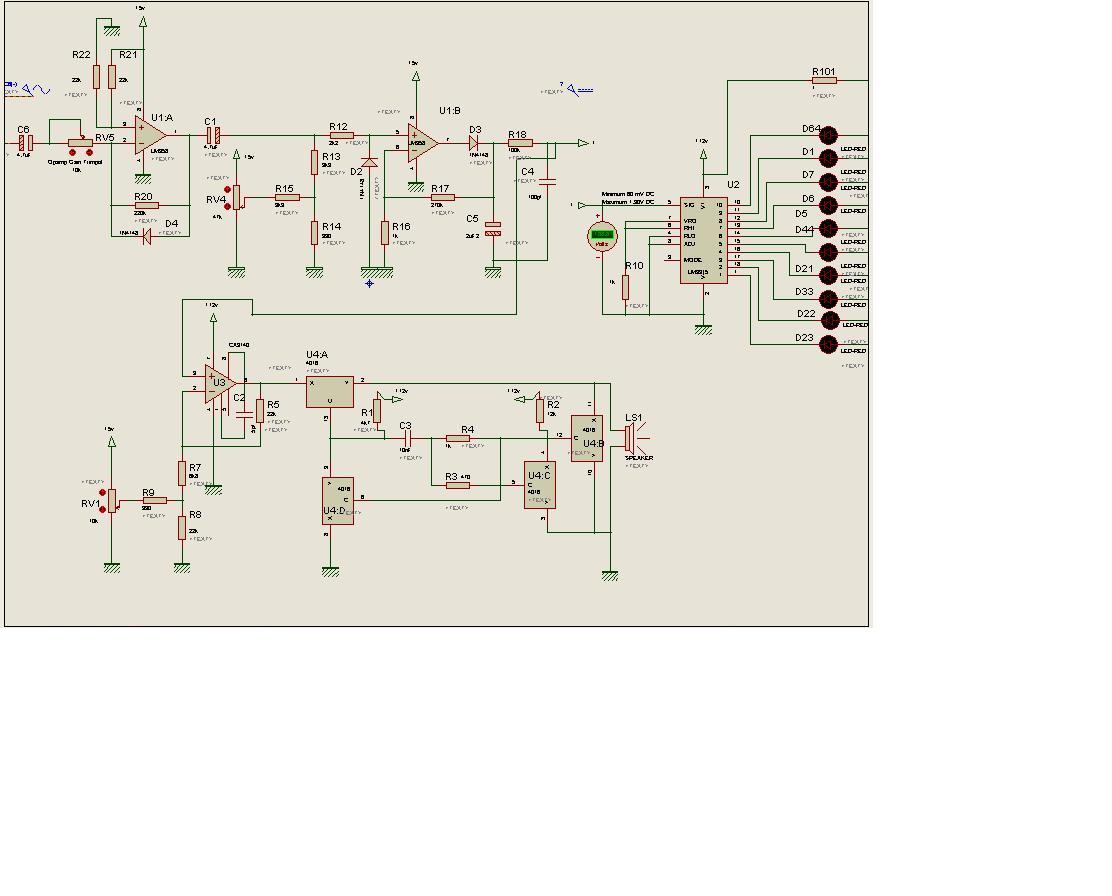Click the LS1 speaker symbol
Viewport: 1112px width, 896px height.
[x=635, y=438]
